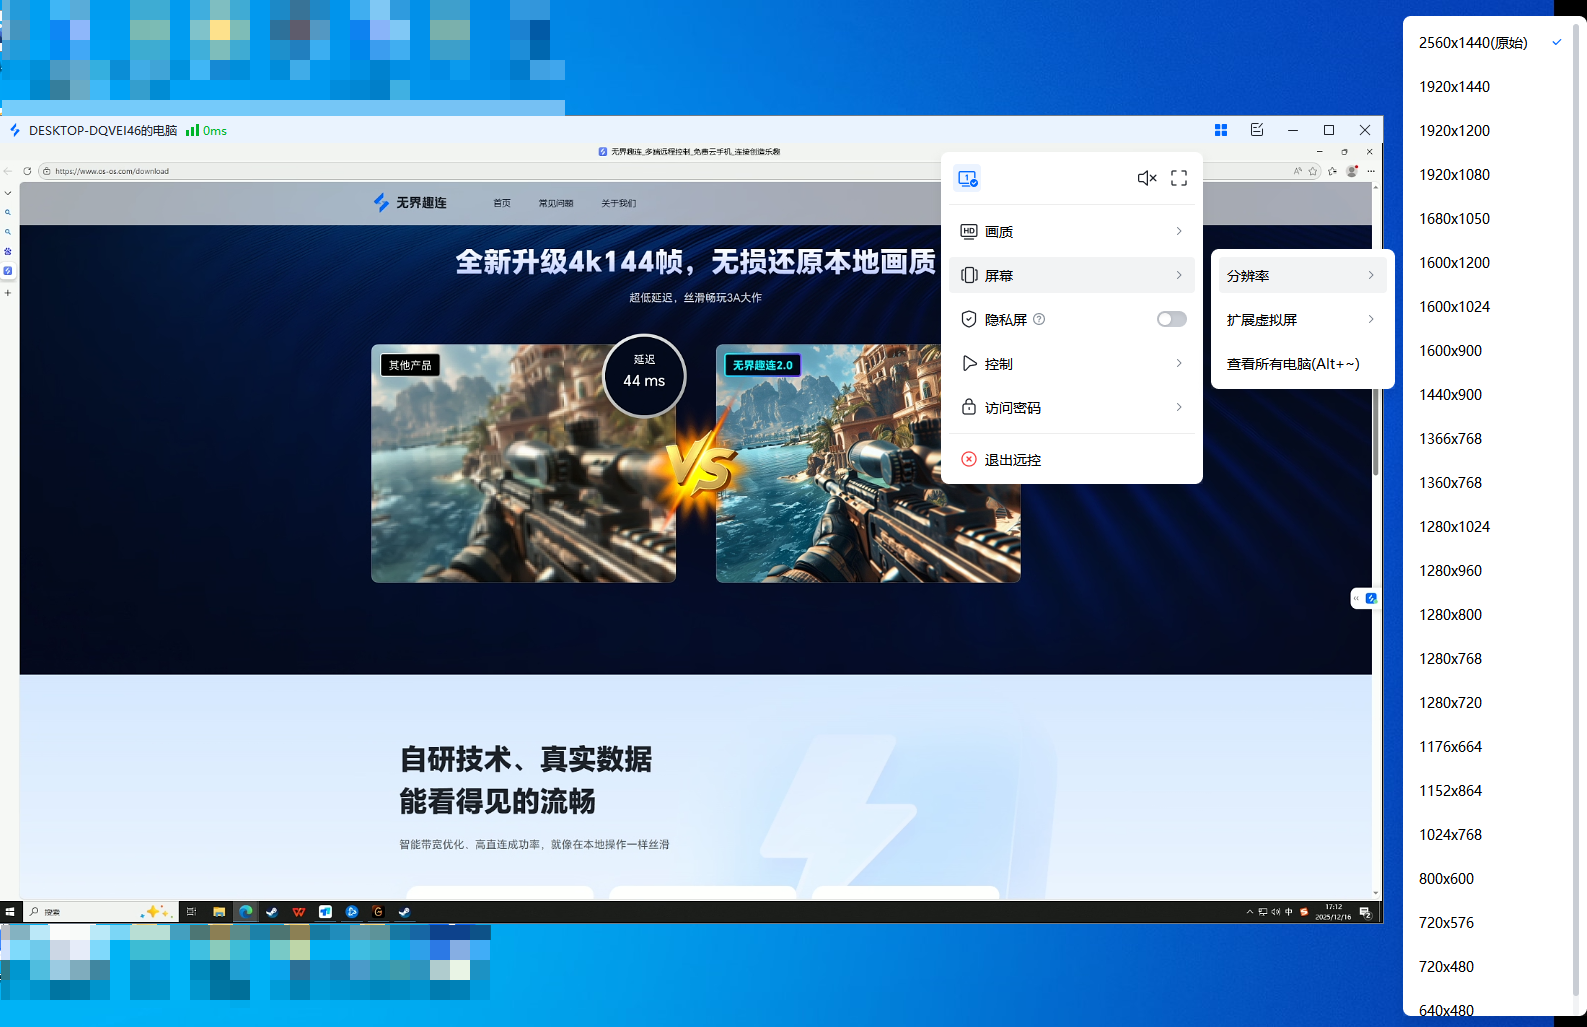This screenshot has width=1587, height=1027.
Task: Expand the 画质 quality submenu
Action: pyautogui.click(x=1072, y=231)
